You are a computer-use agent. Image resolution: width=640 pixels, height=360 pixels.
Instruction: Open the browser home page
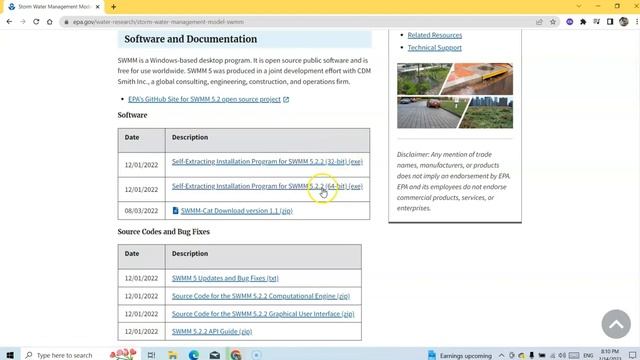point(49,22)
